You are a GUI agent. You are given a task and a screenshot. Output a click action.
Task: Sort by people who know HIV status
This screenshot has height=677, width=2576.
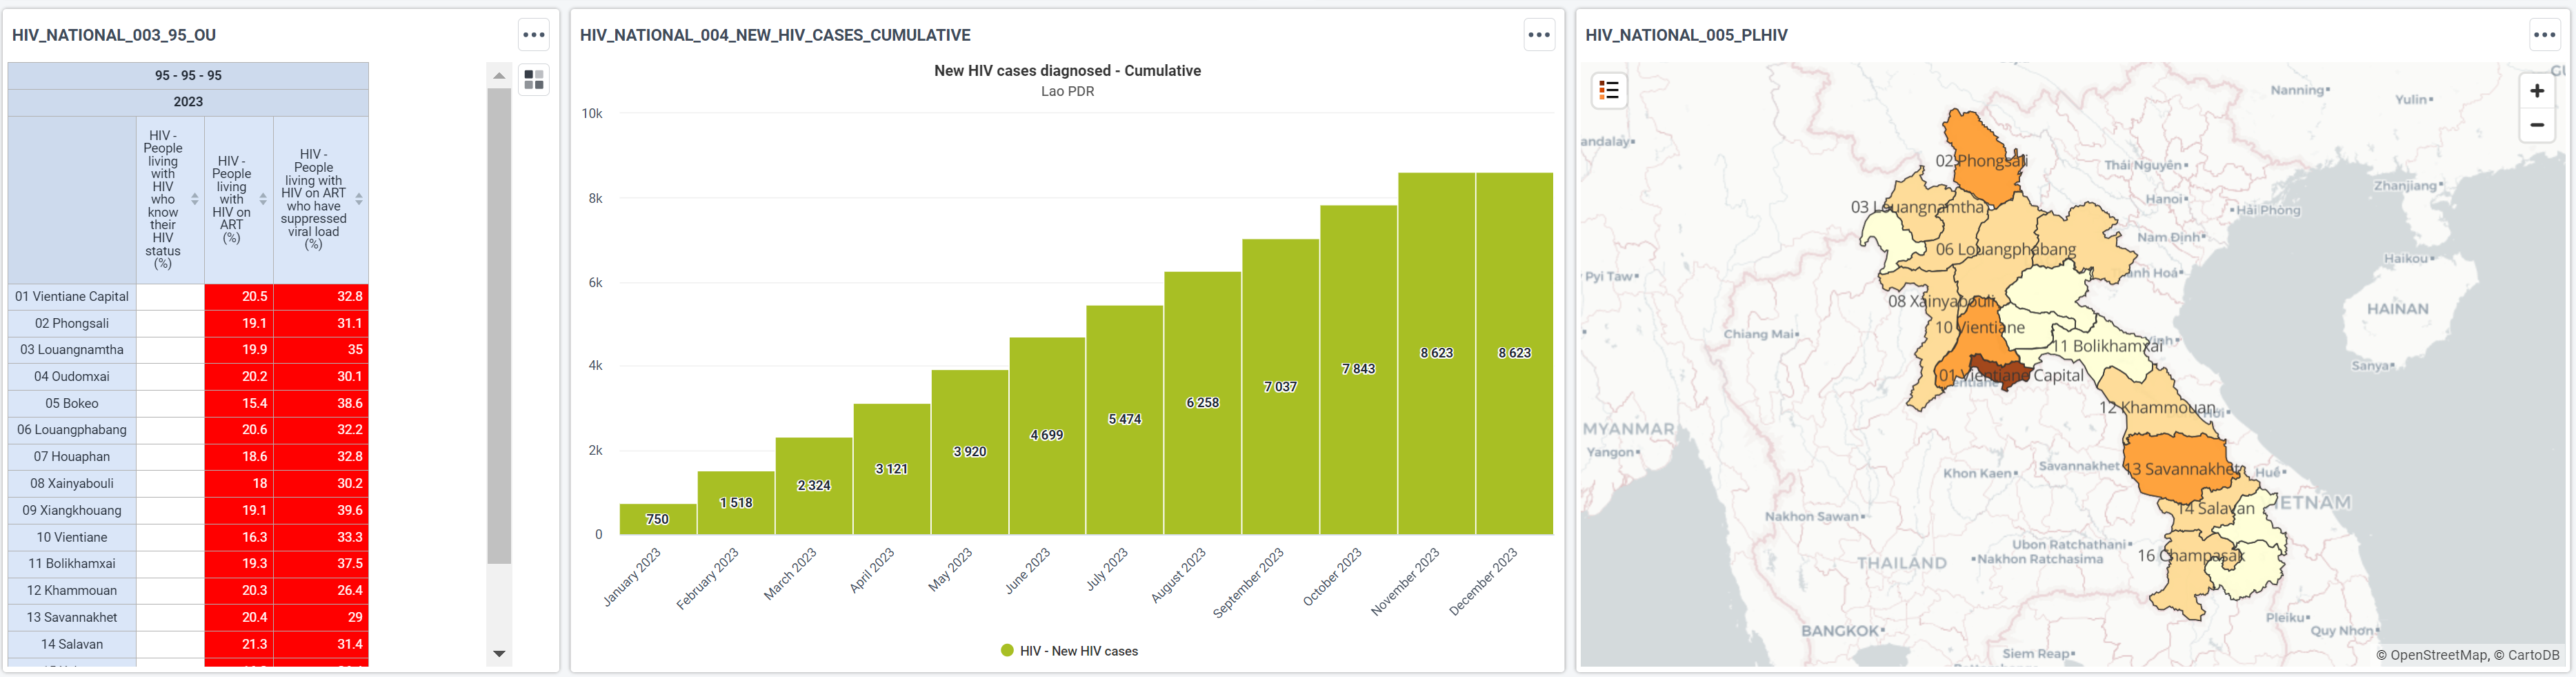(195, 200)
